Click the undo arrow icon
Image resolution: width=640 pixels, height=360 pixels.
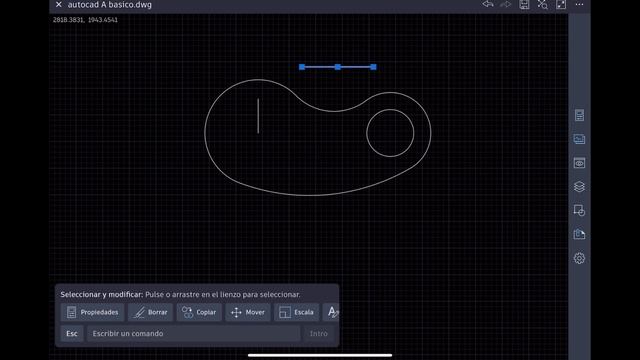tap(487, 4)
